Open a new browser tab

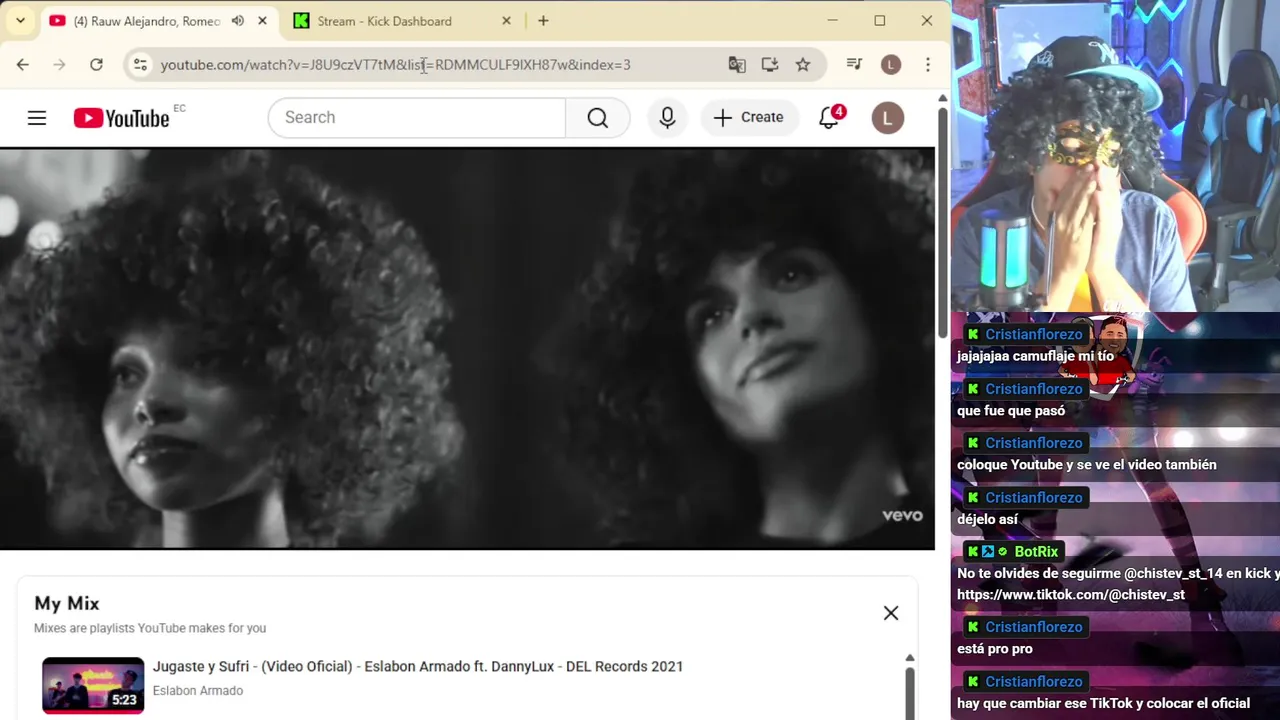point(543,21)
